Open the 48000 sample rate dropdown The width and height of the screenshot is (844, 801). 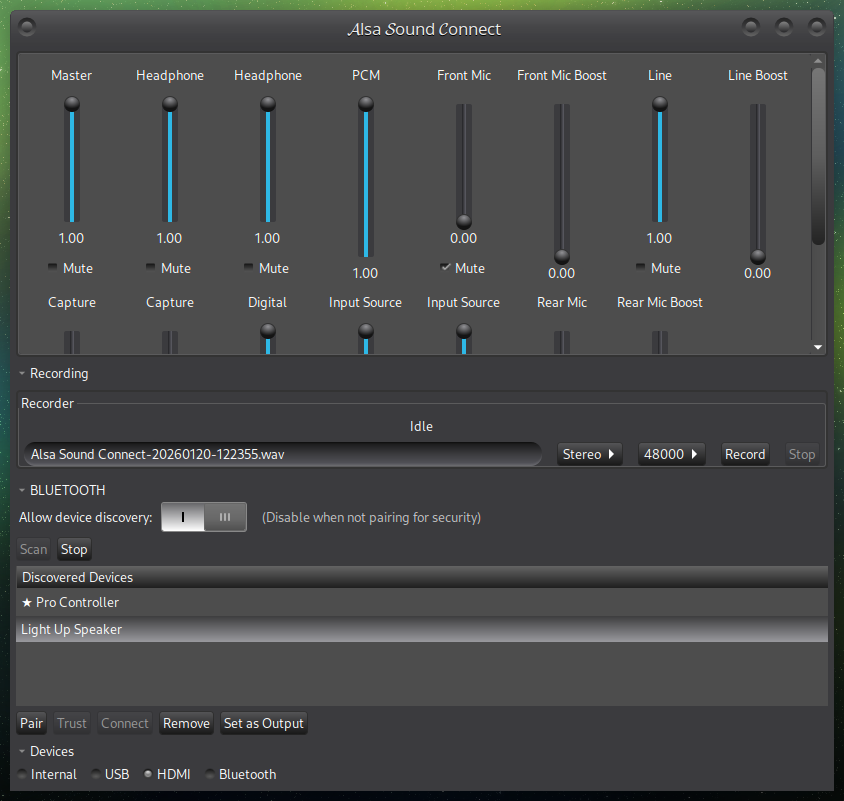671,454
